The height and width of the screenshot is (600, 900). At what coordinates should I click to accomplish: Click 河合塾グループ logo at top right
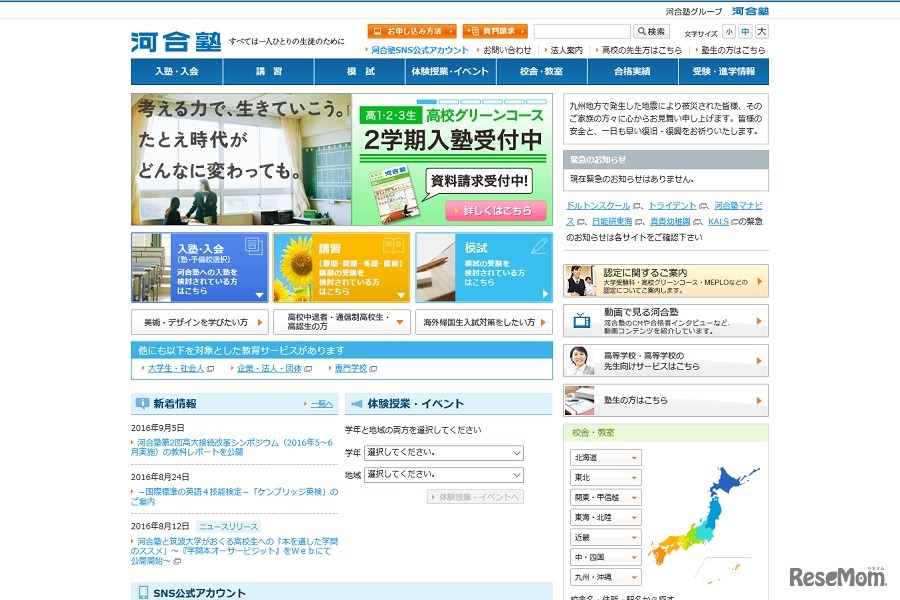pos(750,11)
